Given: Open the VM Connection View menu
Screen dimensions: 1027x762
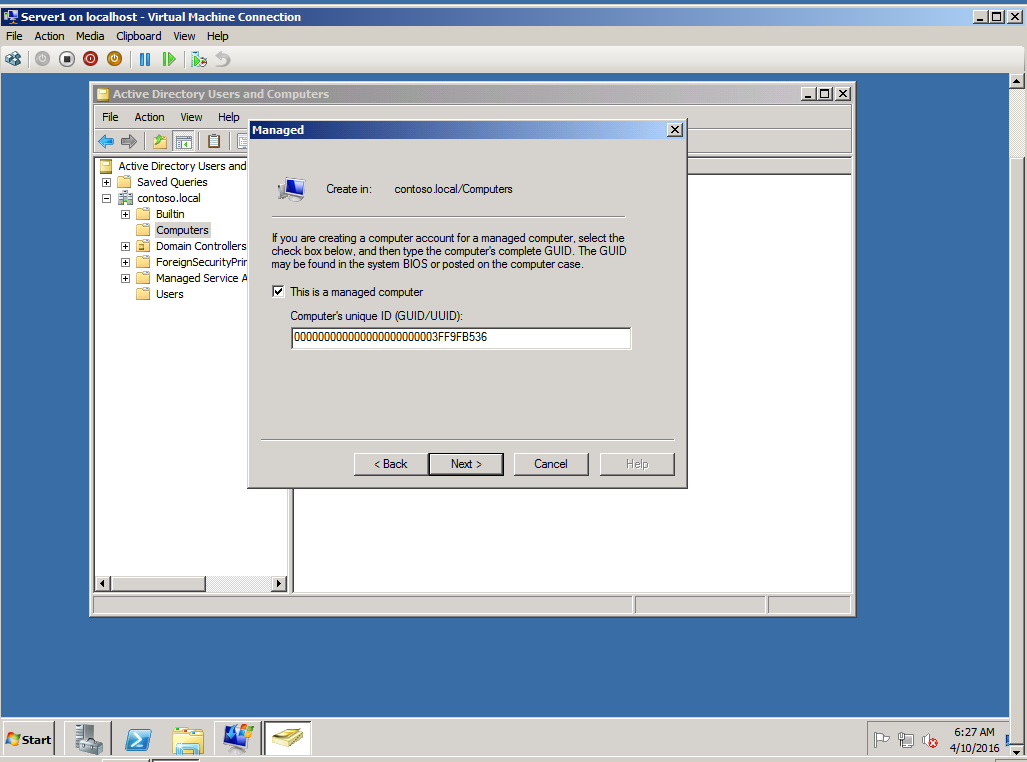Looking at the screenshot, I should point(184,36).
